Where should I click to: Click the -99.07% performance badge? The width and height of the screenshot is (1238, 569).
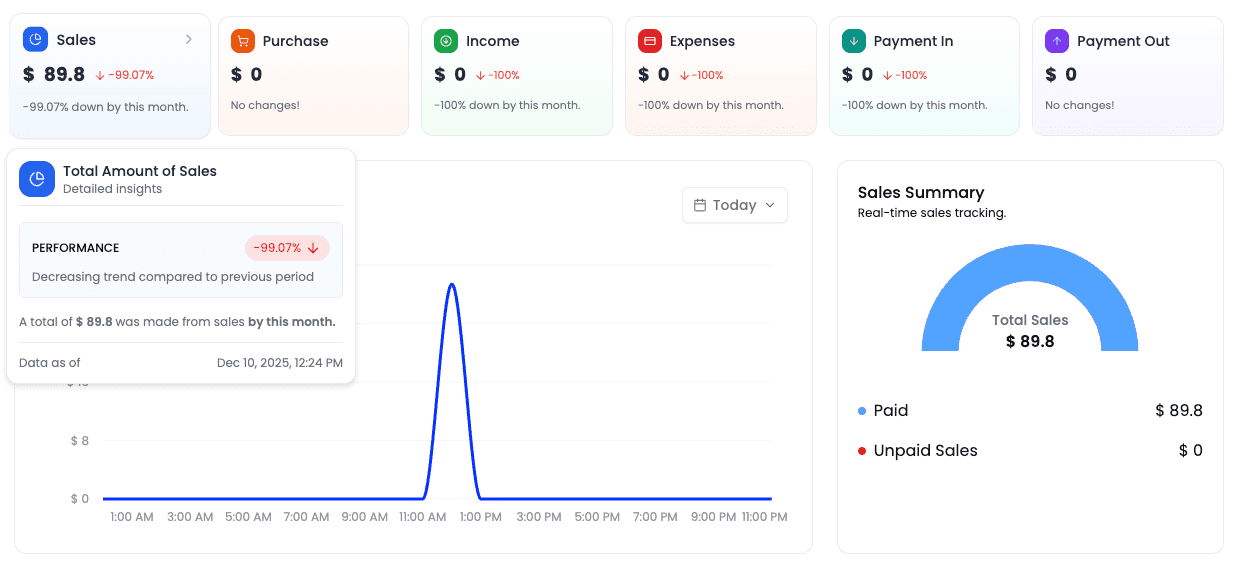[287, 248]
